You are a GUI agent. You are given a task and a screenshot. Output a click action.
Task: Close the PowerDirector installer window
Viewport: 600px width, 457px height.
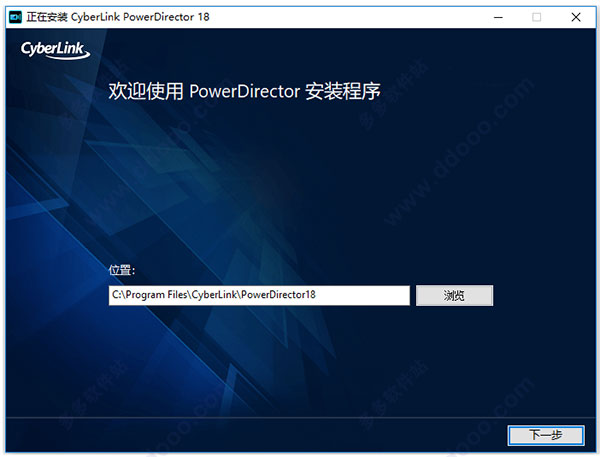coord(576,17)
